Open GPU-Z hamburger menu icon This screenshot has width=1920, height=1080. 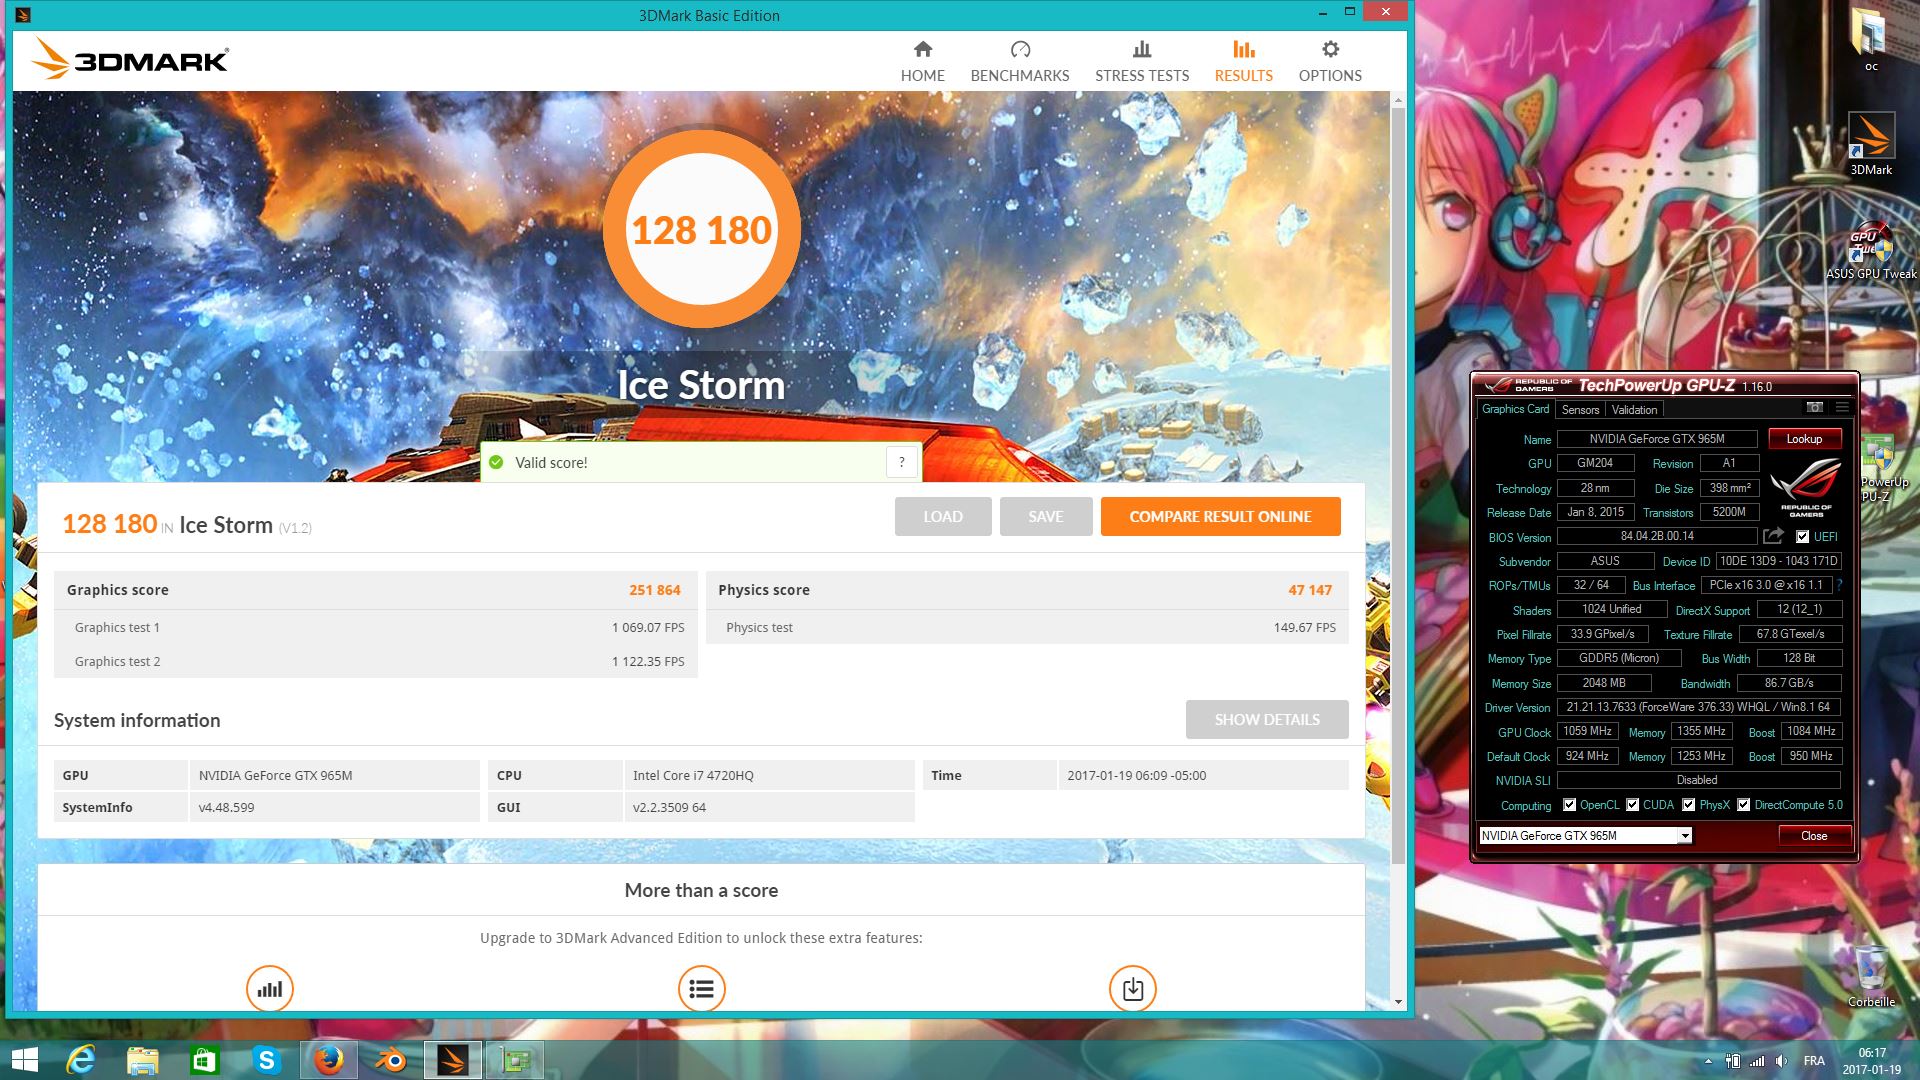tap(1842, 407)
